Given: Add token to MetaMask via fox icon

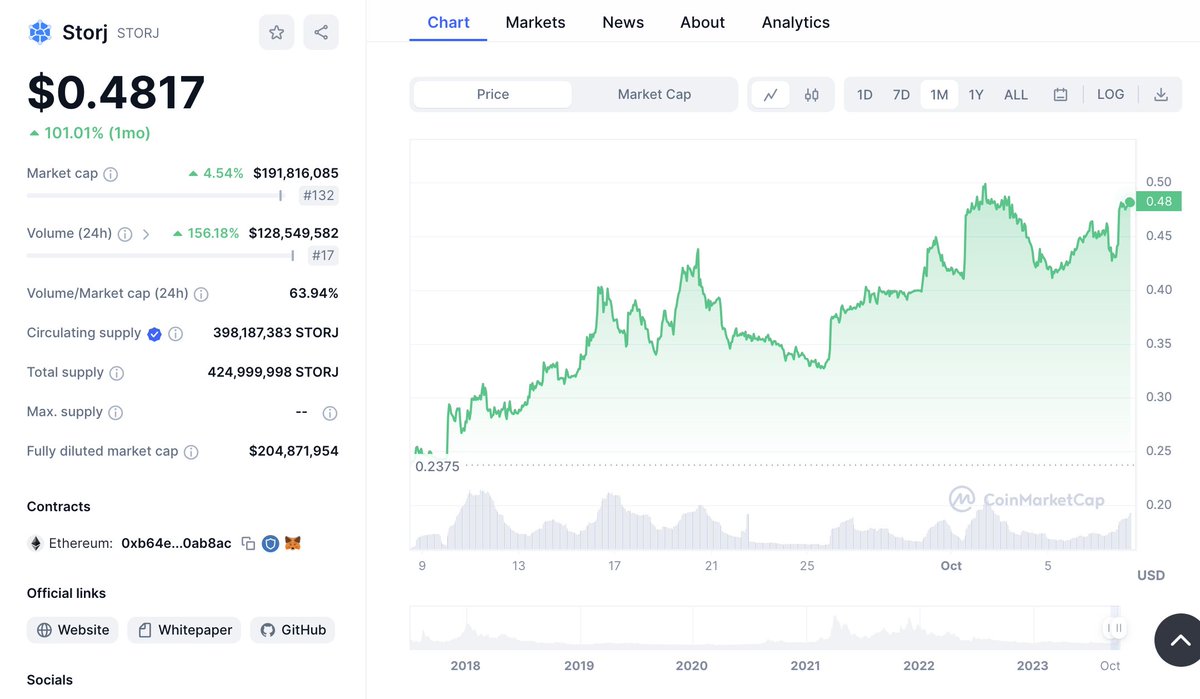Looking at the screenshot, I should (293, 544).
